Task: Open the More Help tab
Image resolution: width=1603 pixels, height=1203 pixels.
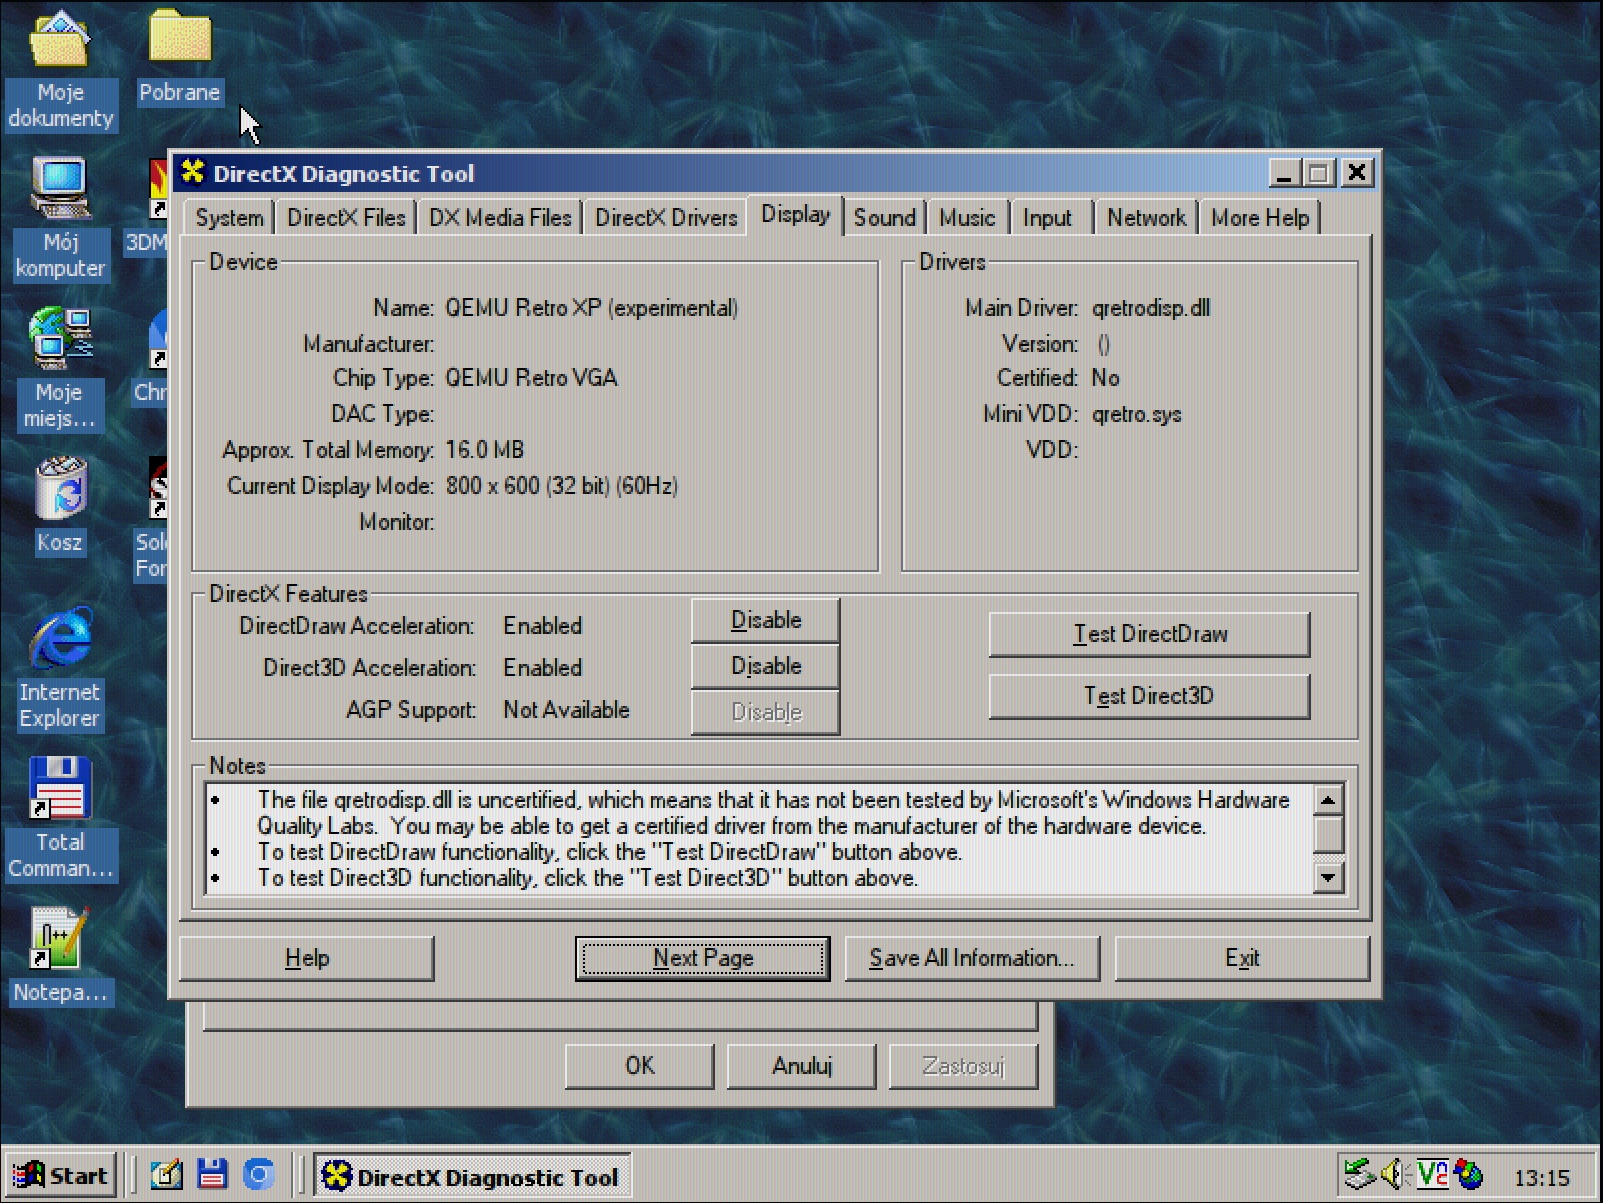Action: (x=1260, y=218)
